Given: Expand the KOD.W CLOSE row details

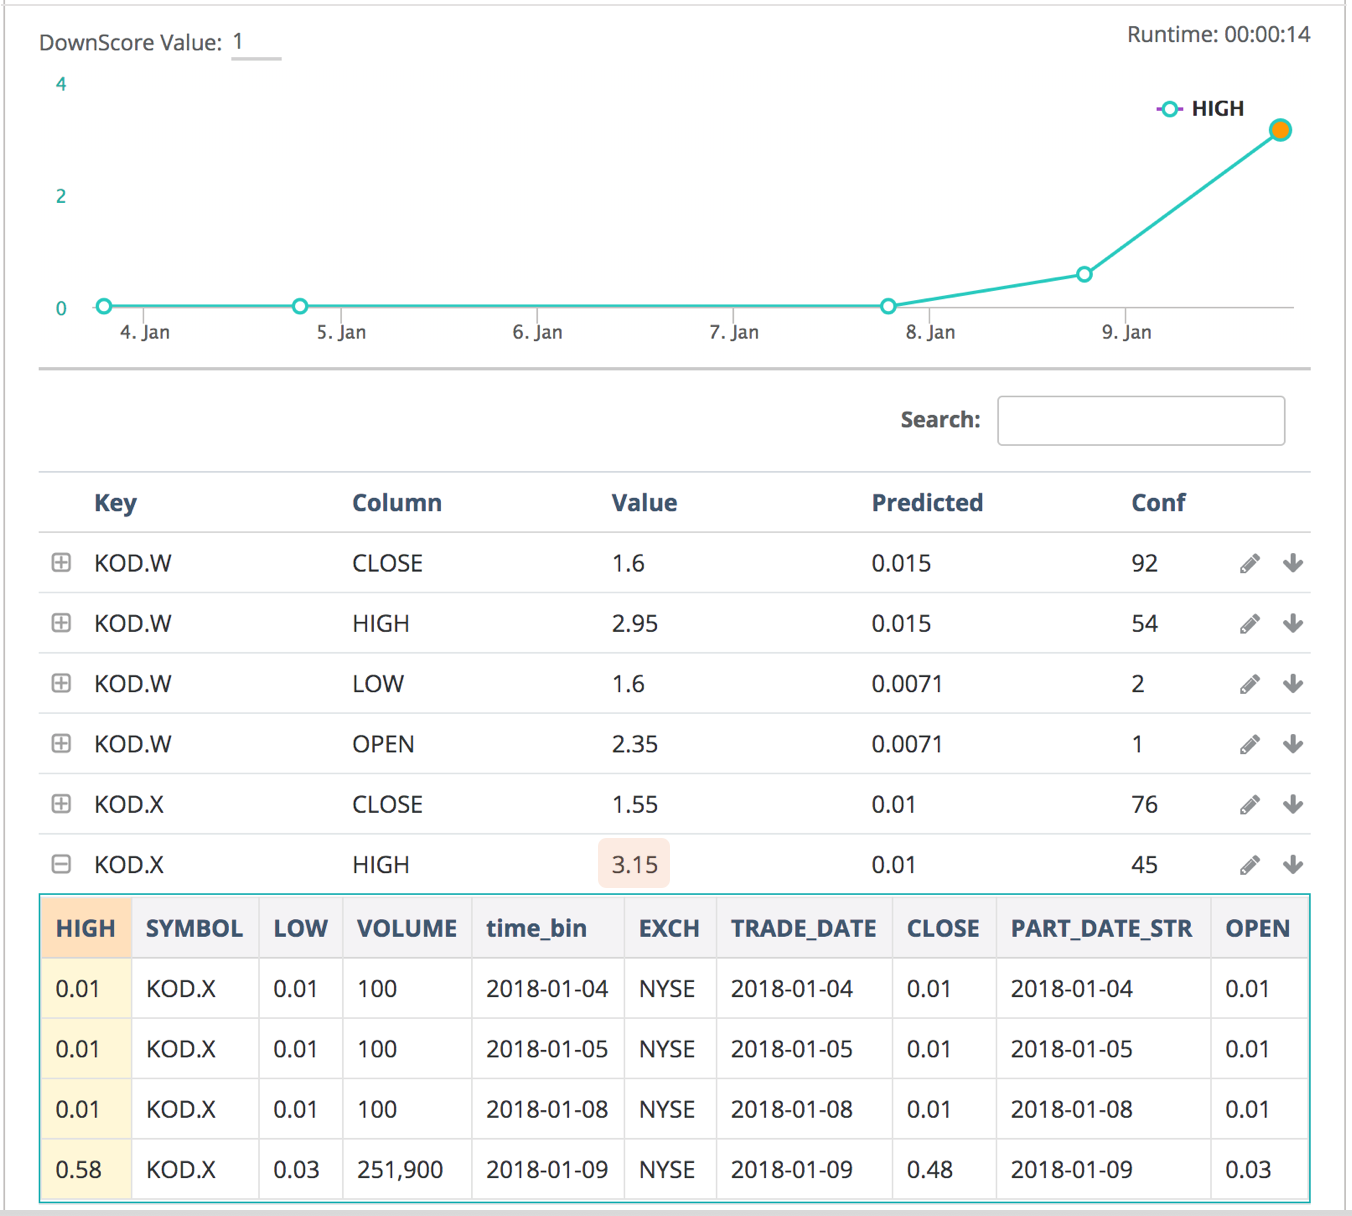Looking at the screenshot, I should tap(60, 563).
